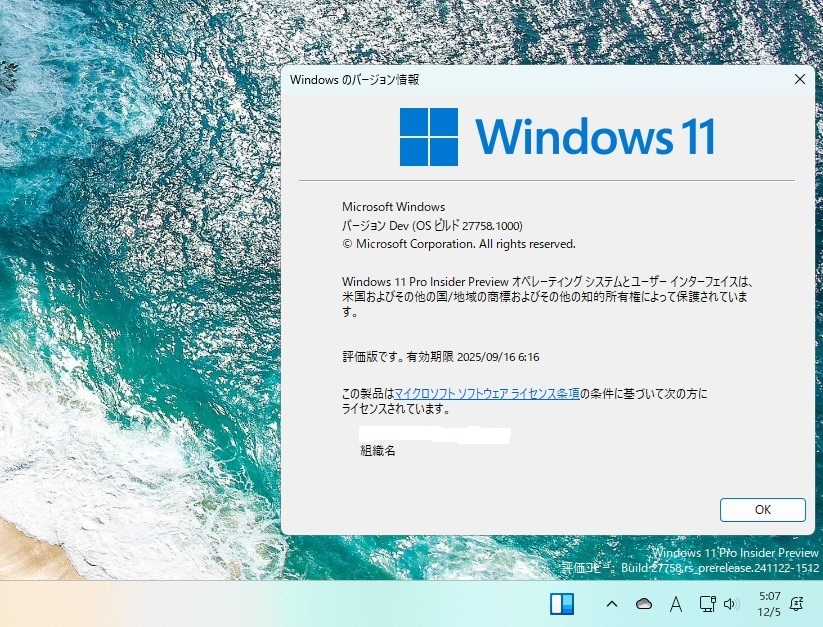Viewport: 823px width, 627px height.
Task: Open the clock showing 5:07 12/5
Action: [x=769, y=604]
